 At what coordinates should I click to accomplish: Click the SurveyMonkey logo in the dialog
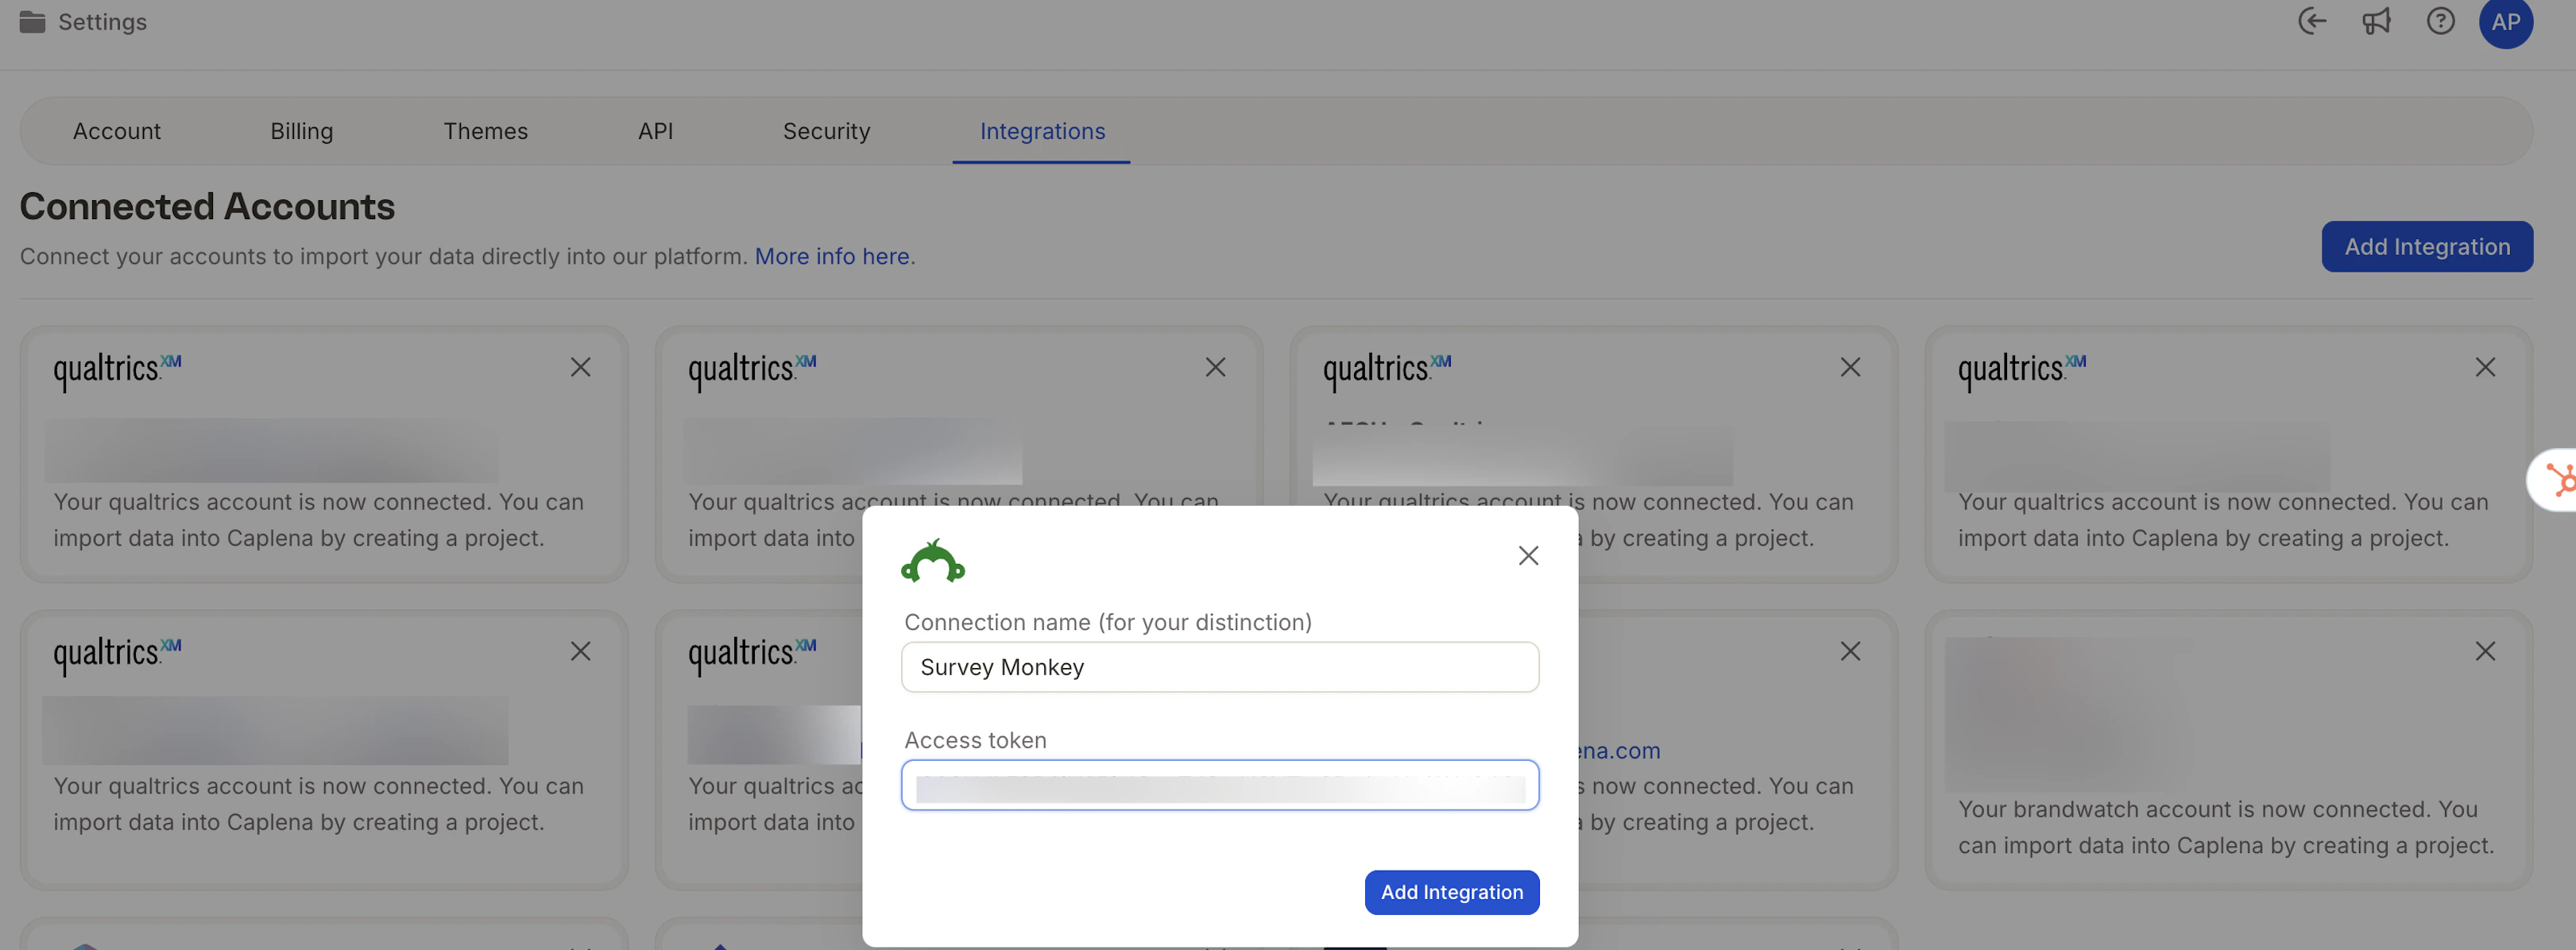933,561
